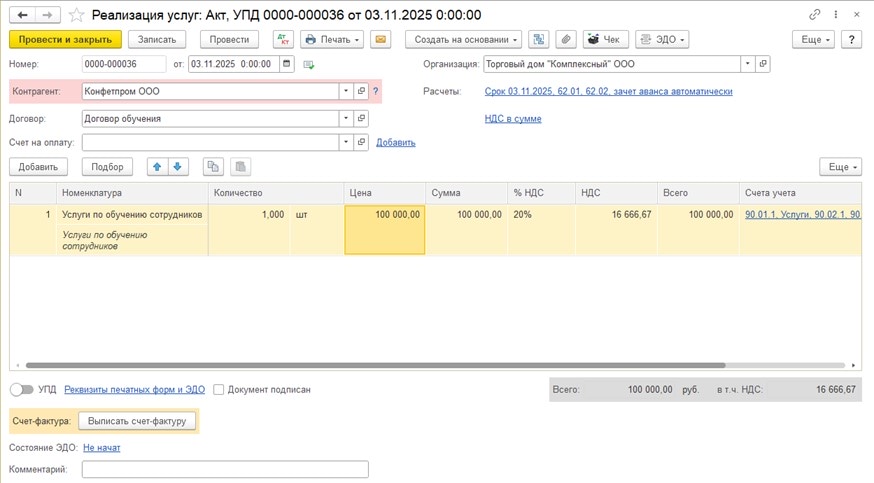Expand the Организация dropdown
The width and height of the screenshot is (874, 483).
point(747,64)
